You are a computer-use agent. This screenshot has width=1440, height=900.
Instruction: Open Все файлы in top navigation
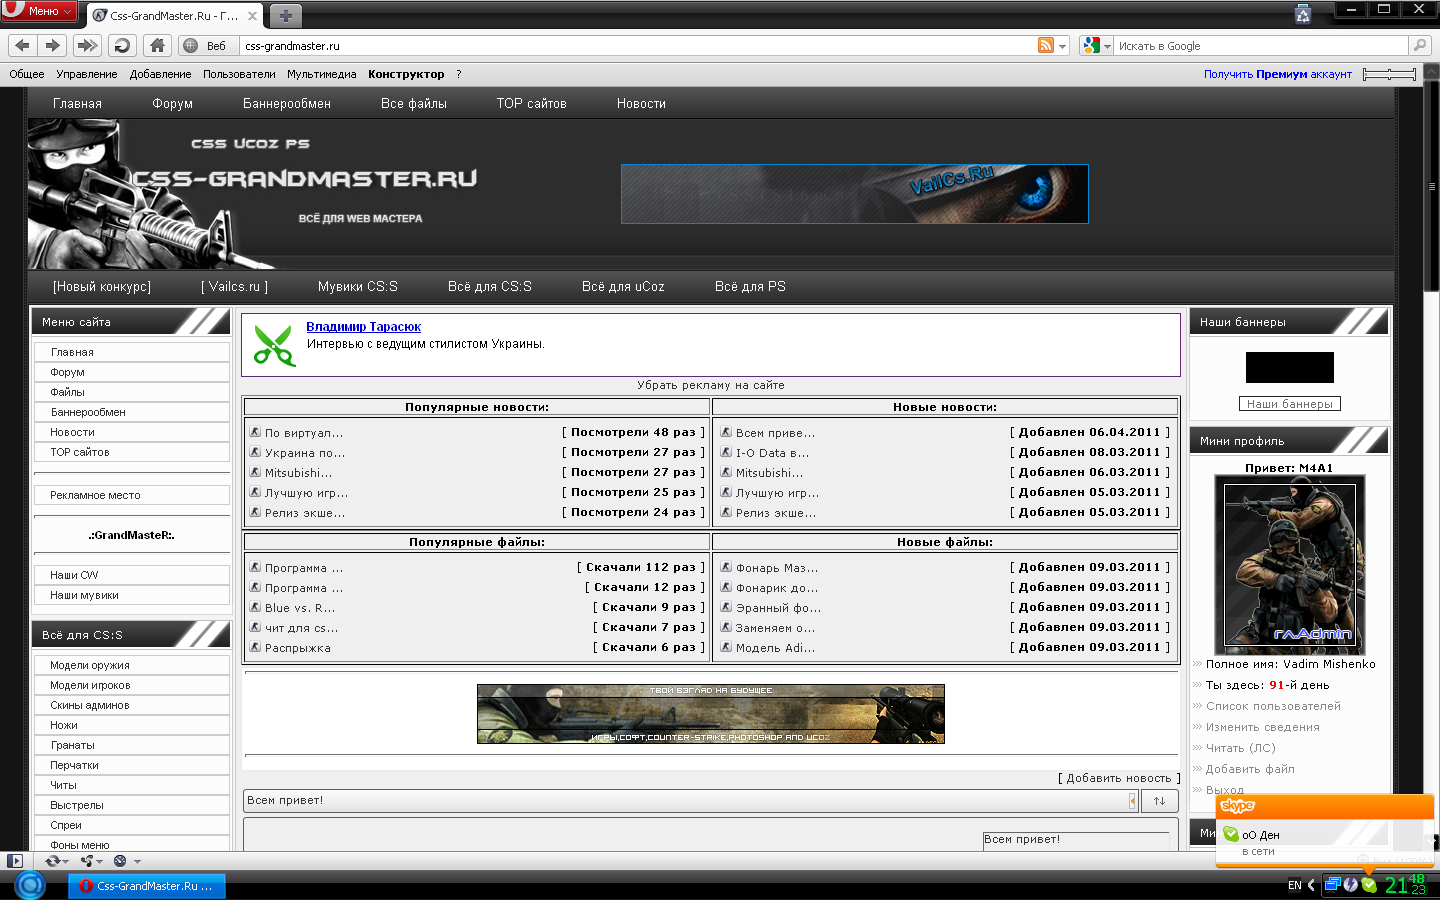click(414, 103)
